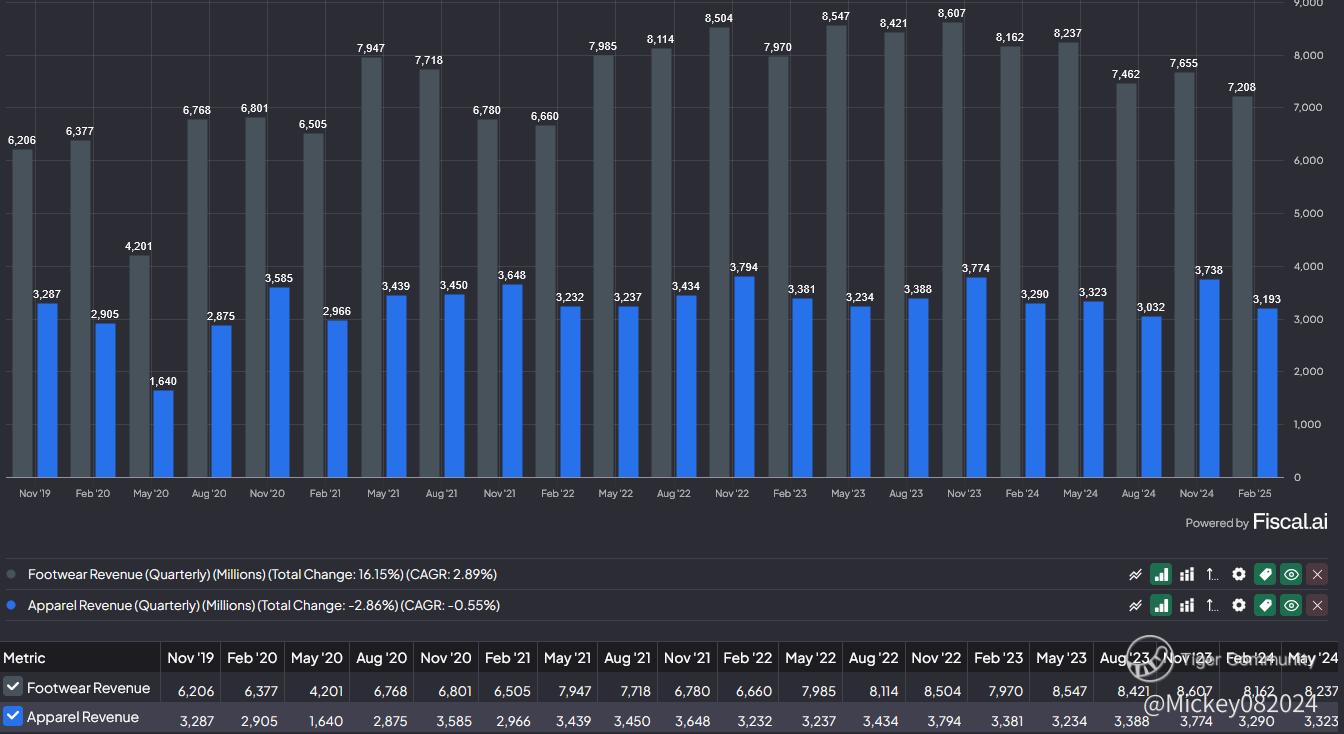
Task: Click the Feb '22 table column header
Action: point(750,658)
